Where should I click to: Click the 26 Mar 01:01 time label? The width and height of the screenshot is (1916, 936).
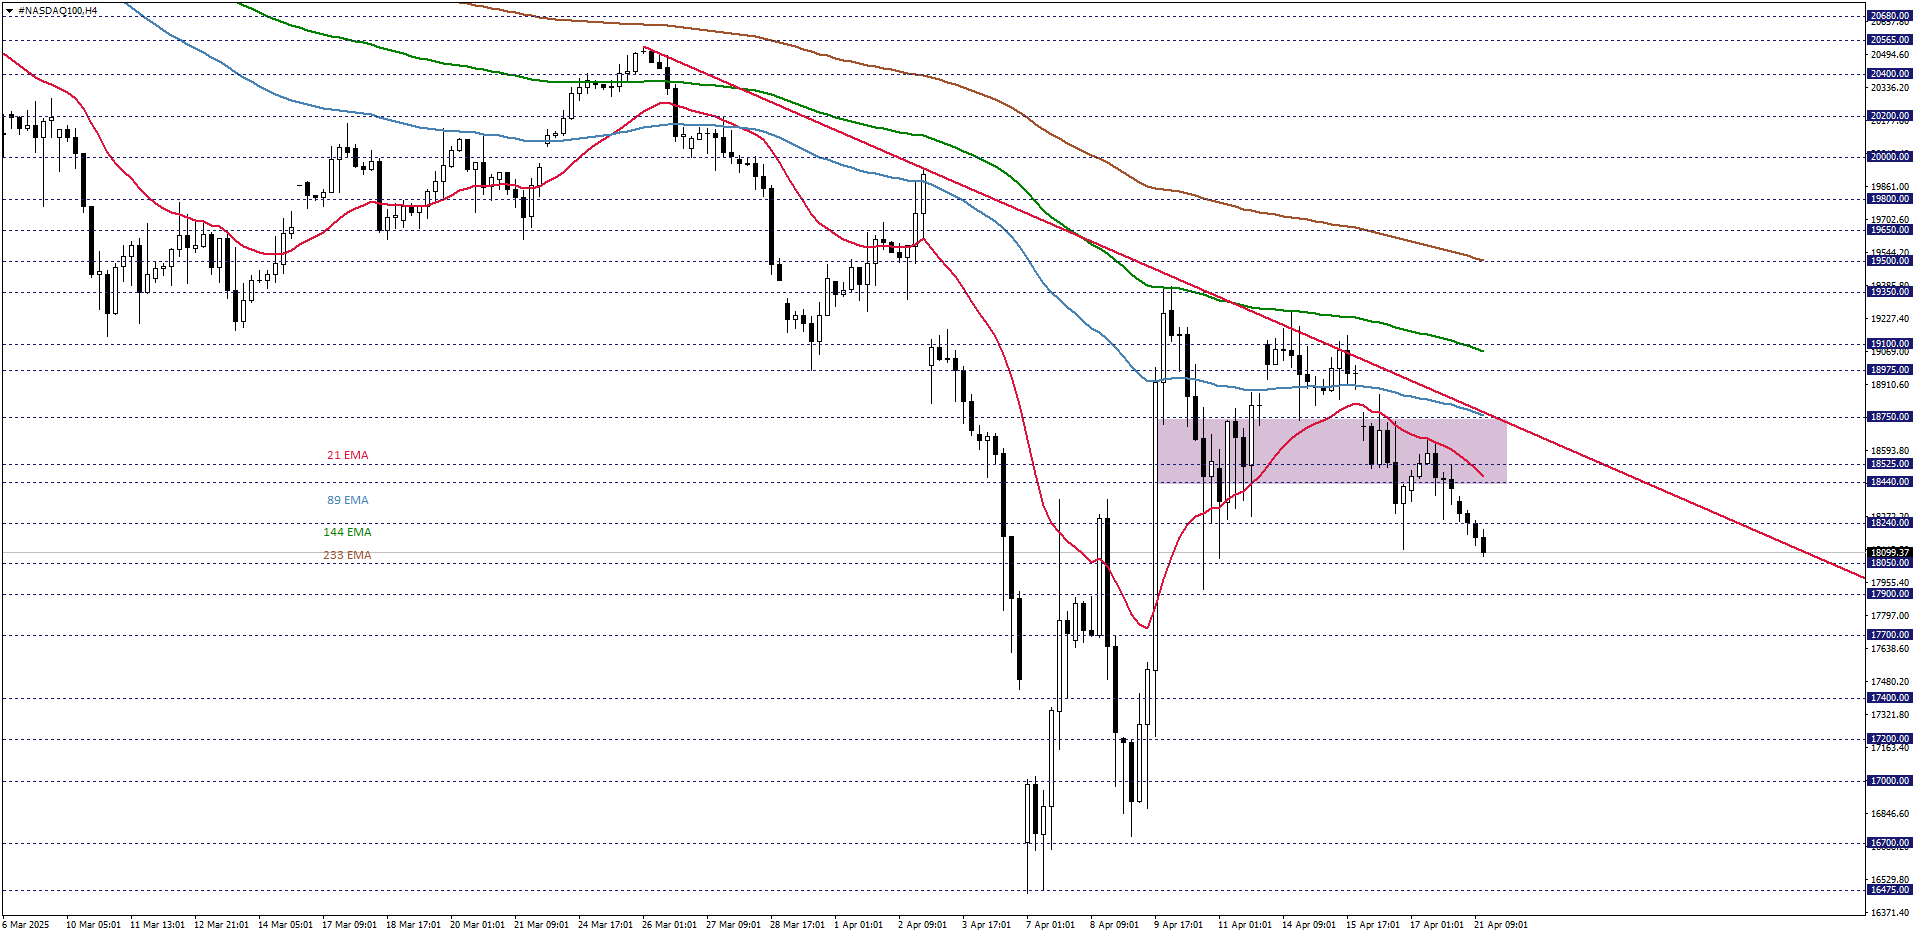669,925
